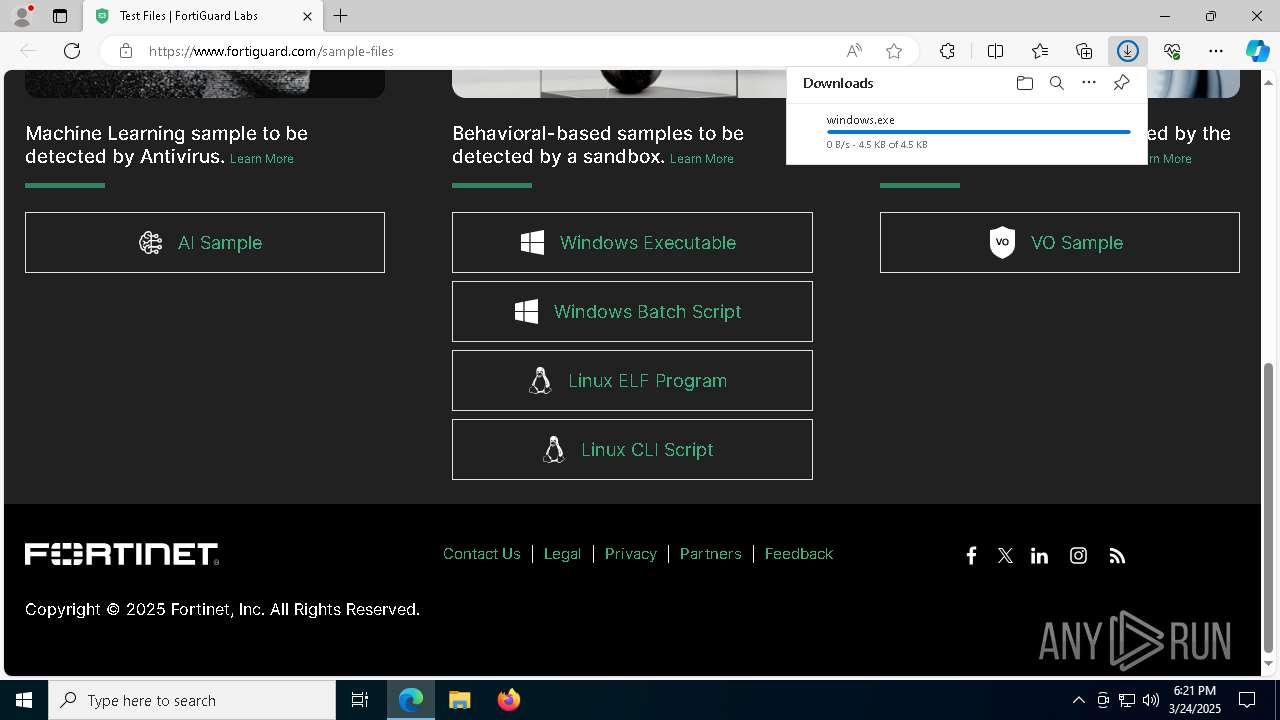1280x720 pixels.
Task: Close the Test Files FortiGuard Labs tab
Action: pyautogui.click(x=307, y=16)
